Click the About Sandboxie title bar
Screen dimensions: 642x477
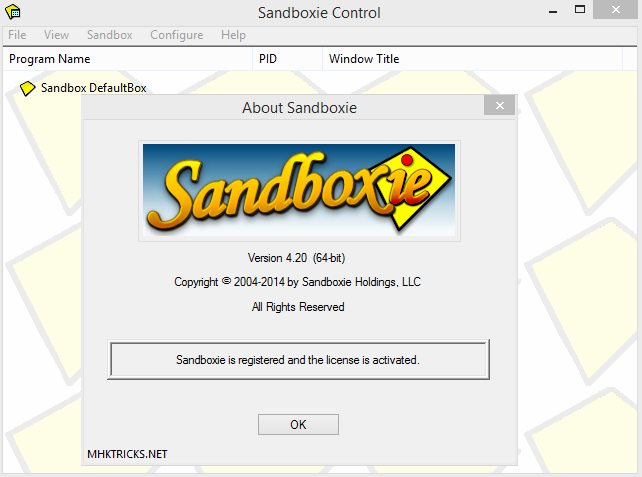280,108
